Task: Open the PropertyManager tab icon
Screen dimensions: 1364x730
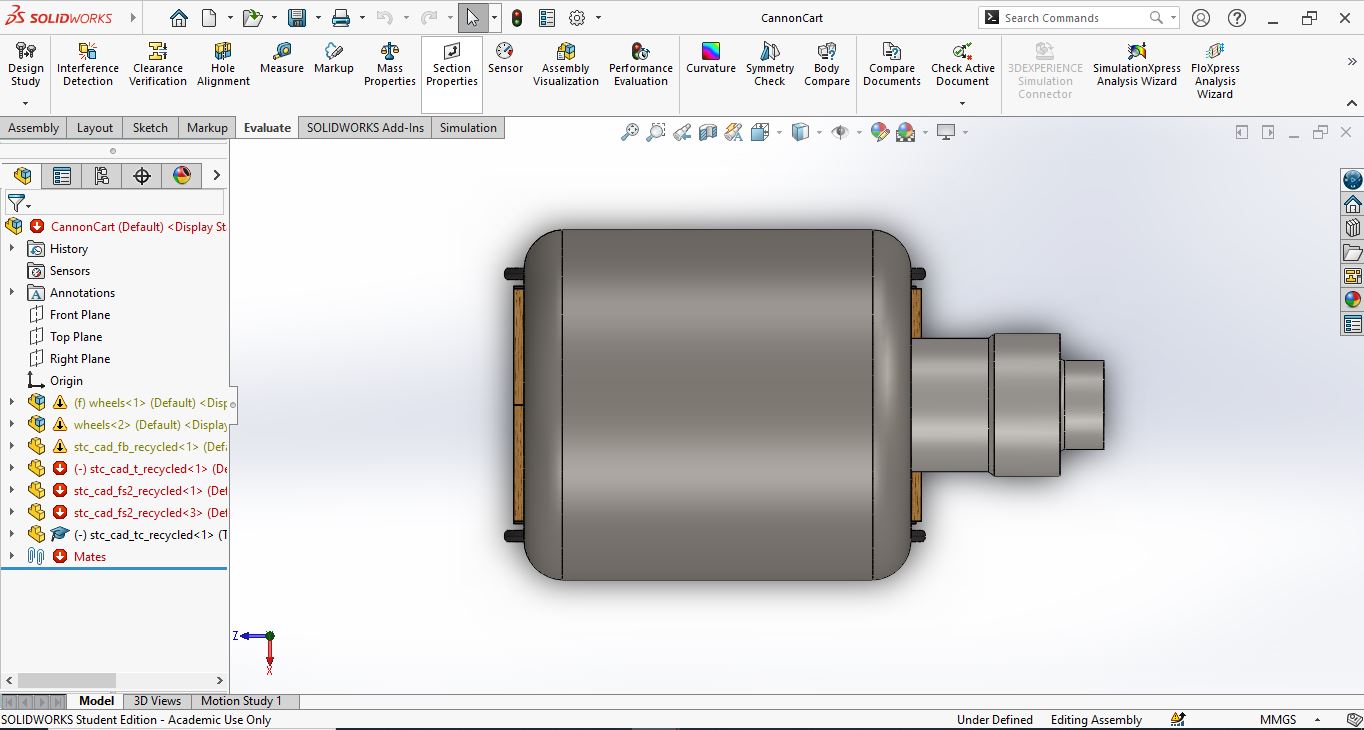Action: pos(62,176)
